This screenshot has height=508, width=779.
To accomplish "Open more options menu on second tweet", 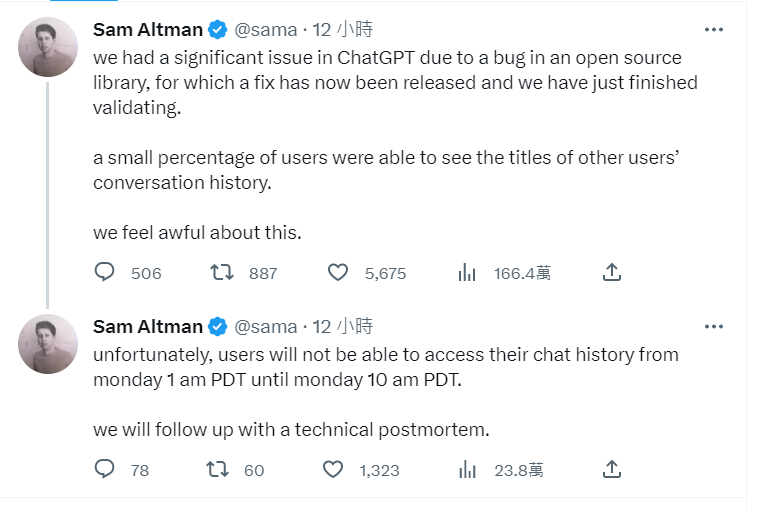I will pos(713,326).
